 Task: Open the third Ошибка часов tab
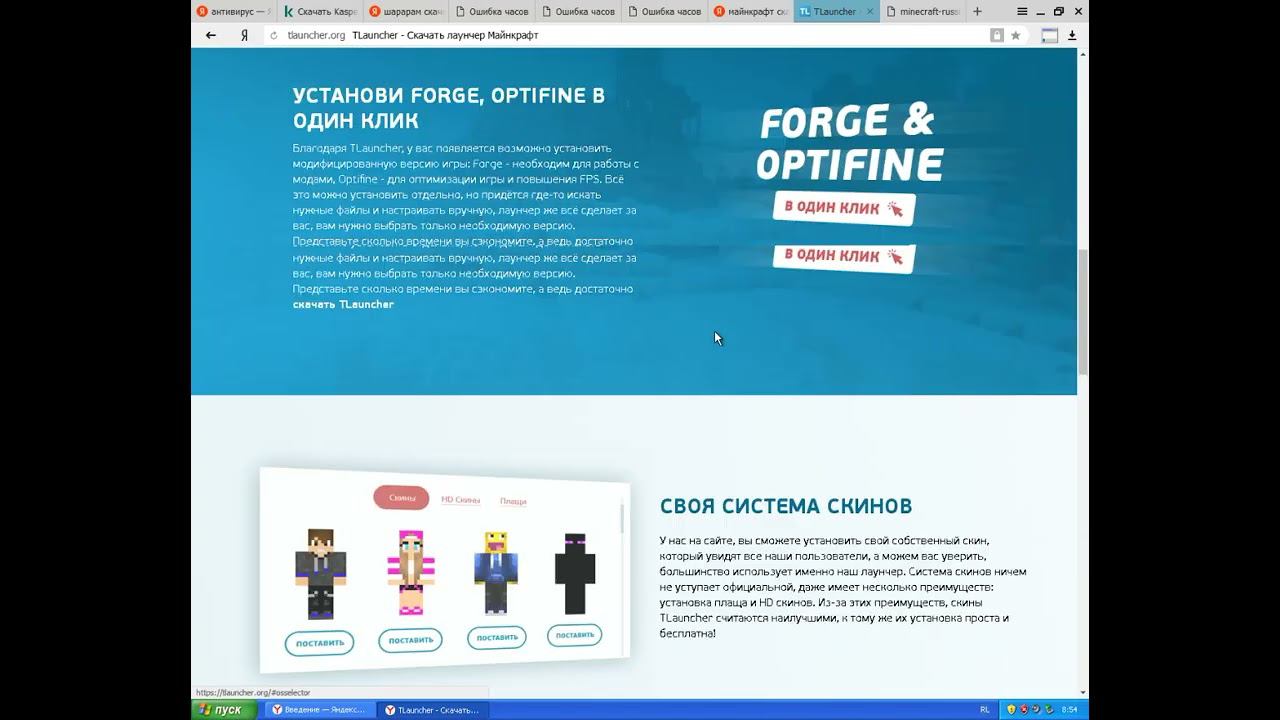[664, 11]
